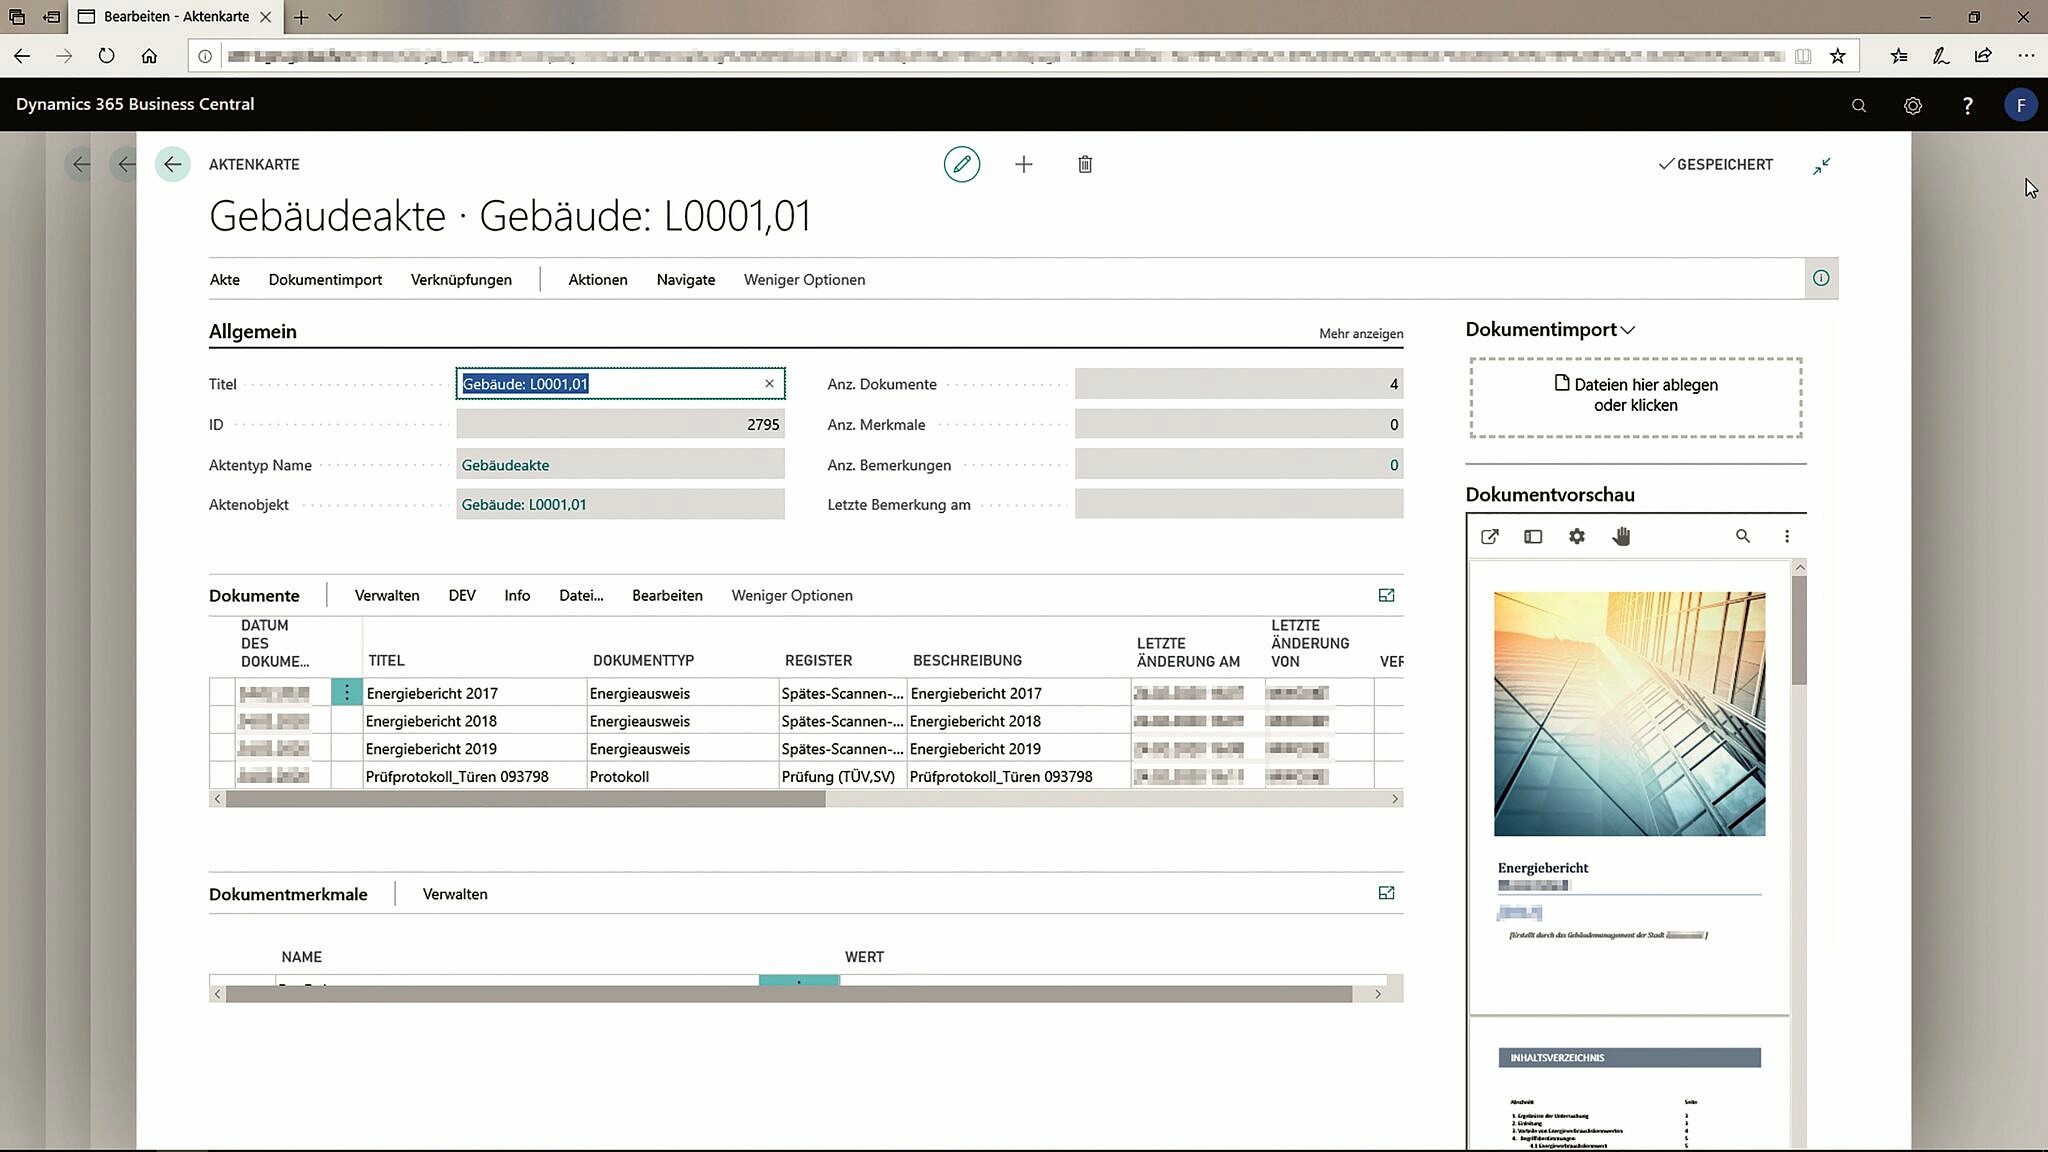The image size is (2048, 1152).
Task: Open browser favorites hub icon
Action: (1898, 56)
